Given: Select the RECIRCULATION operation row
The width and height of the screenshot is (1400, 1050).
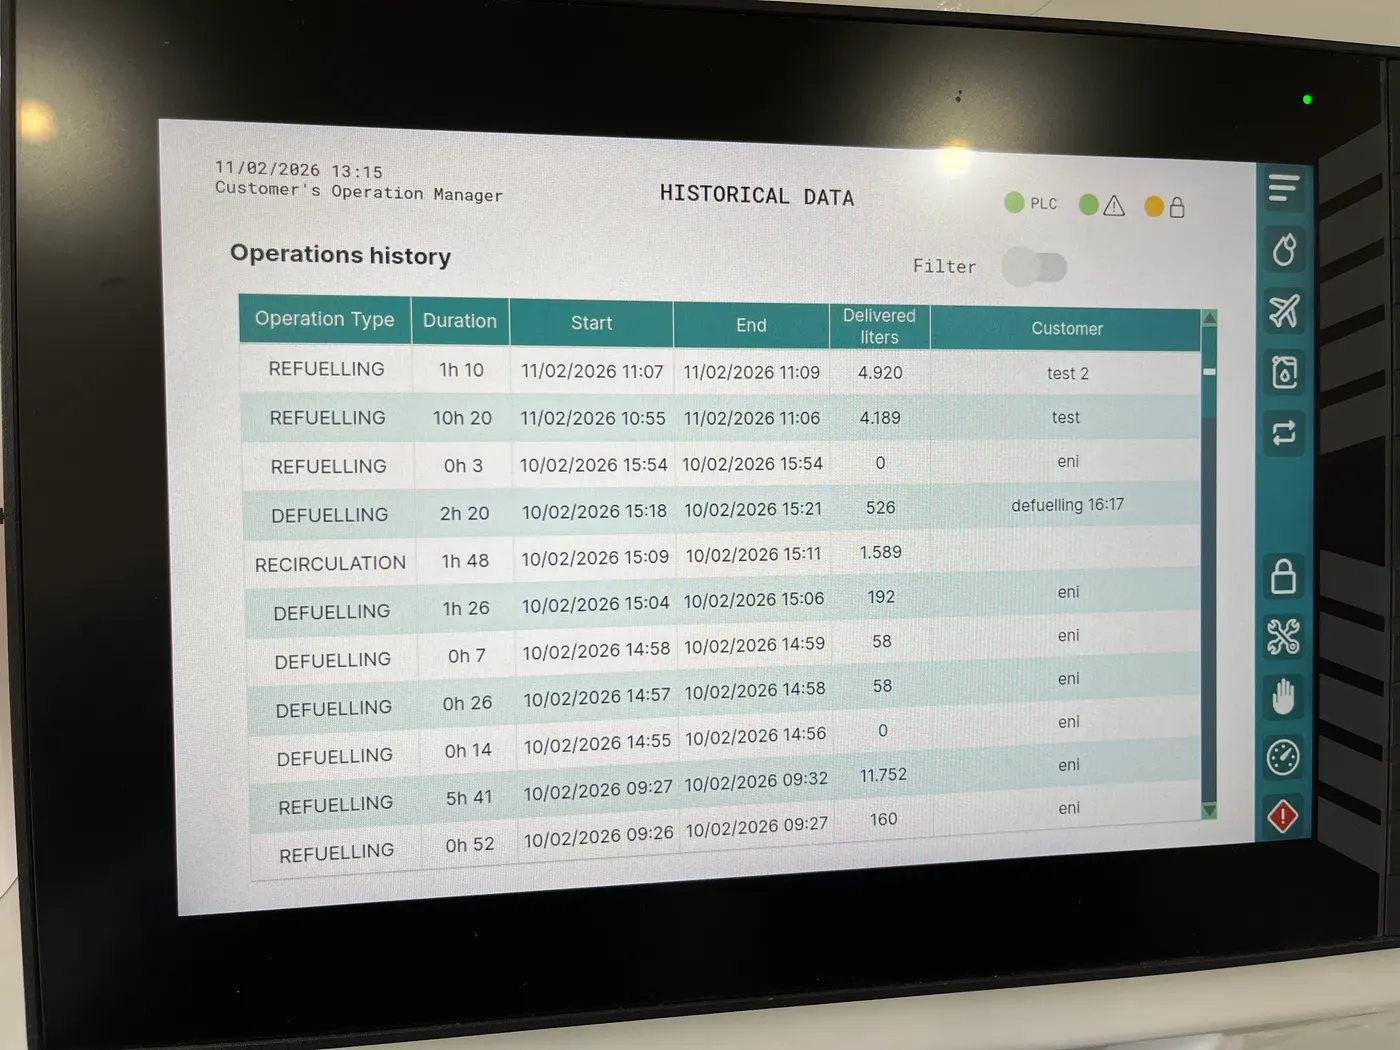Looking at the screenshot, I should [x=722, y=558].
